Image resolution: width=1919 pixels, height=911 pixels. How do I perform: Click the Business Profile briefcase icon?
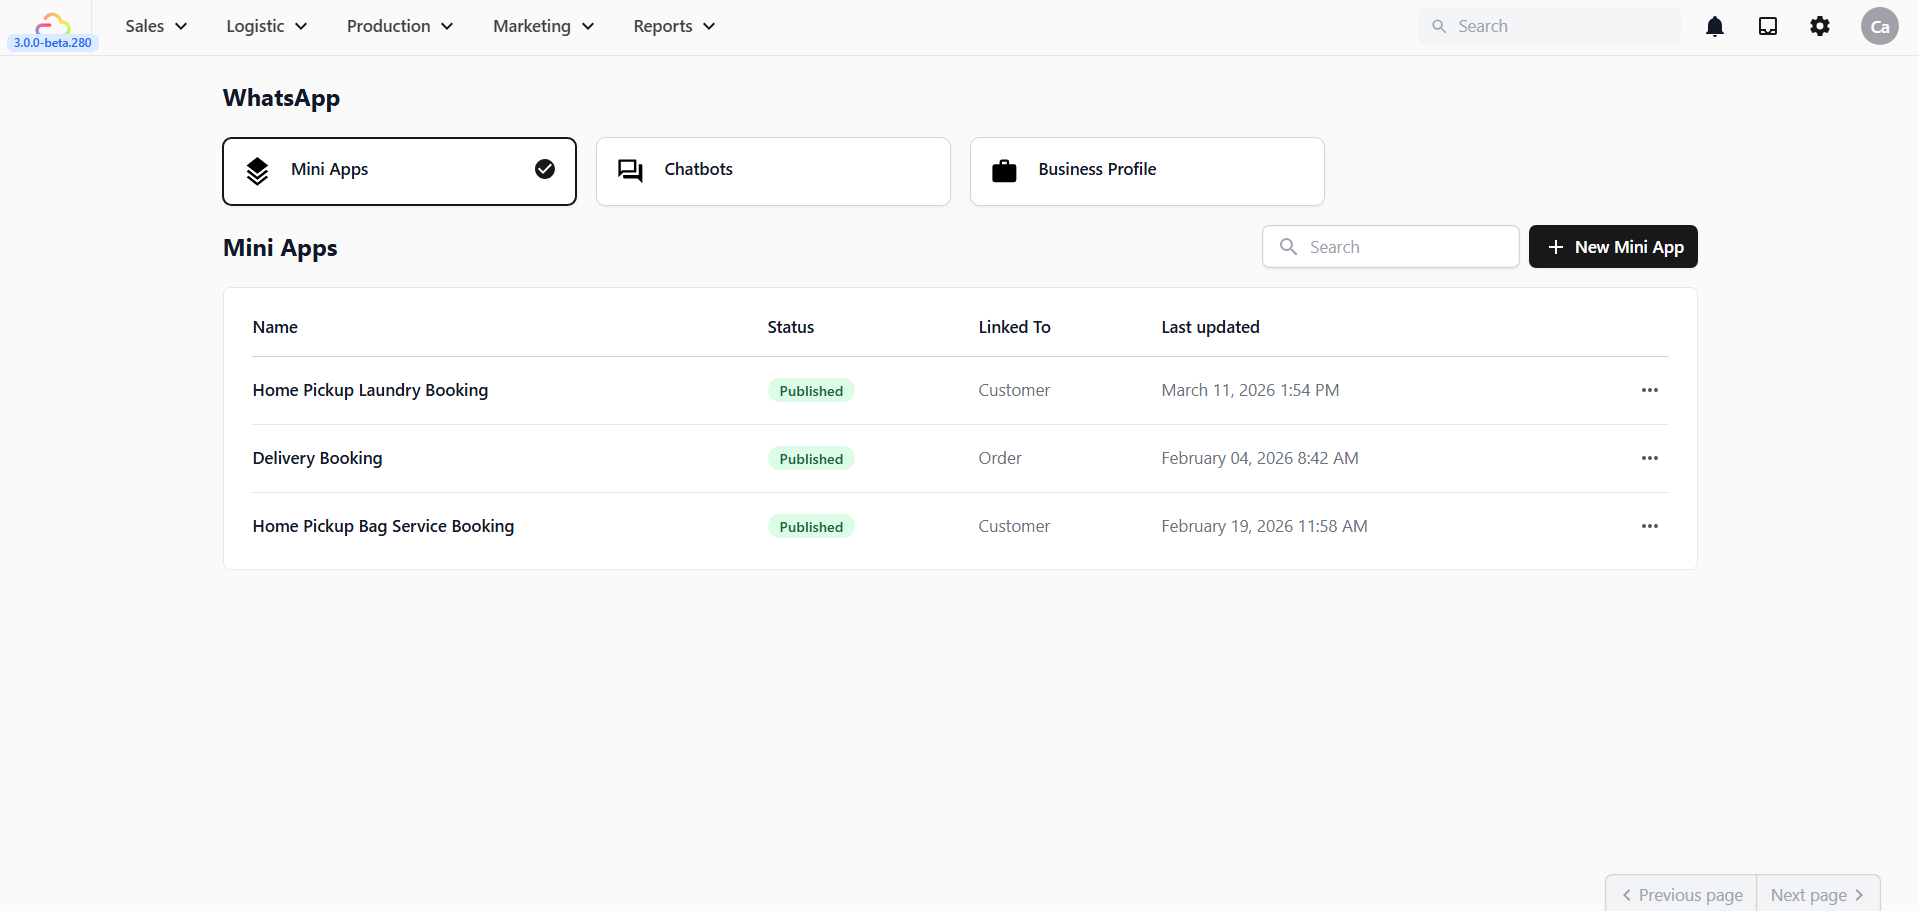(1004, 171)
